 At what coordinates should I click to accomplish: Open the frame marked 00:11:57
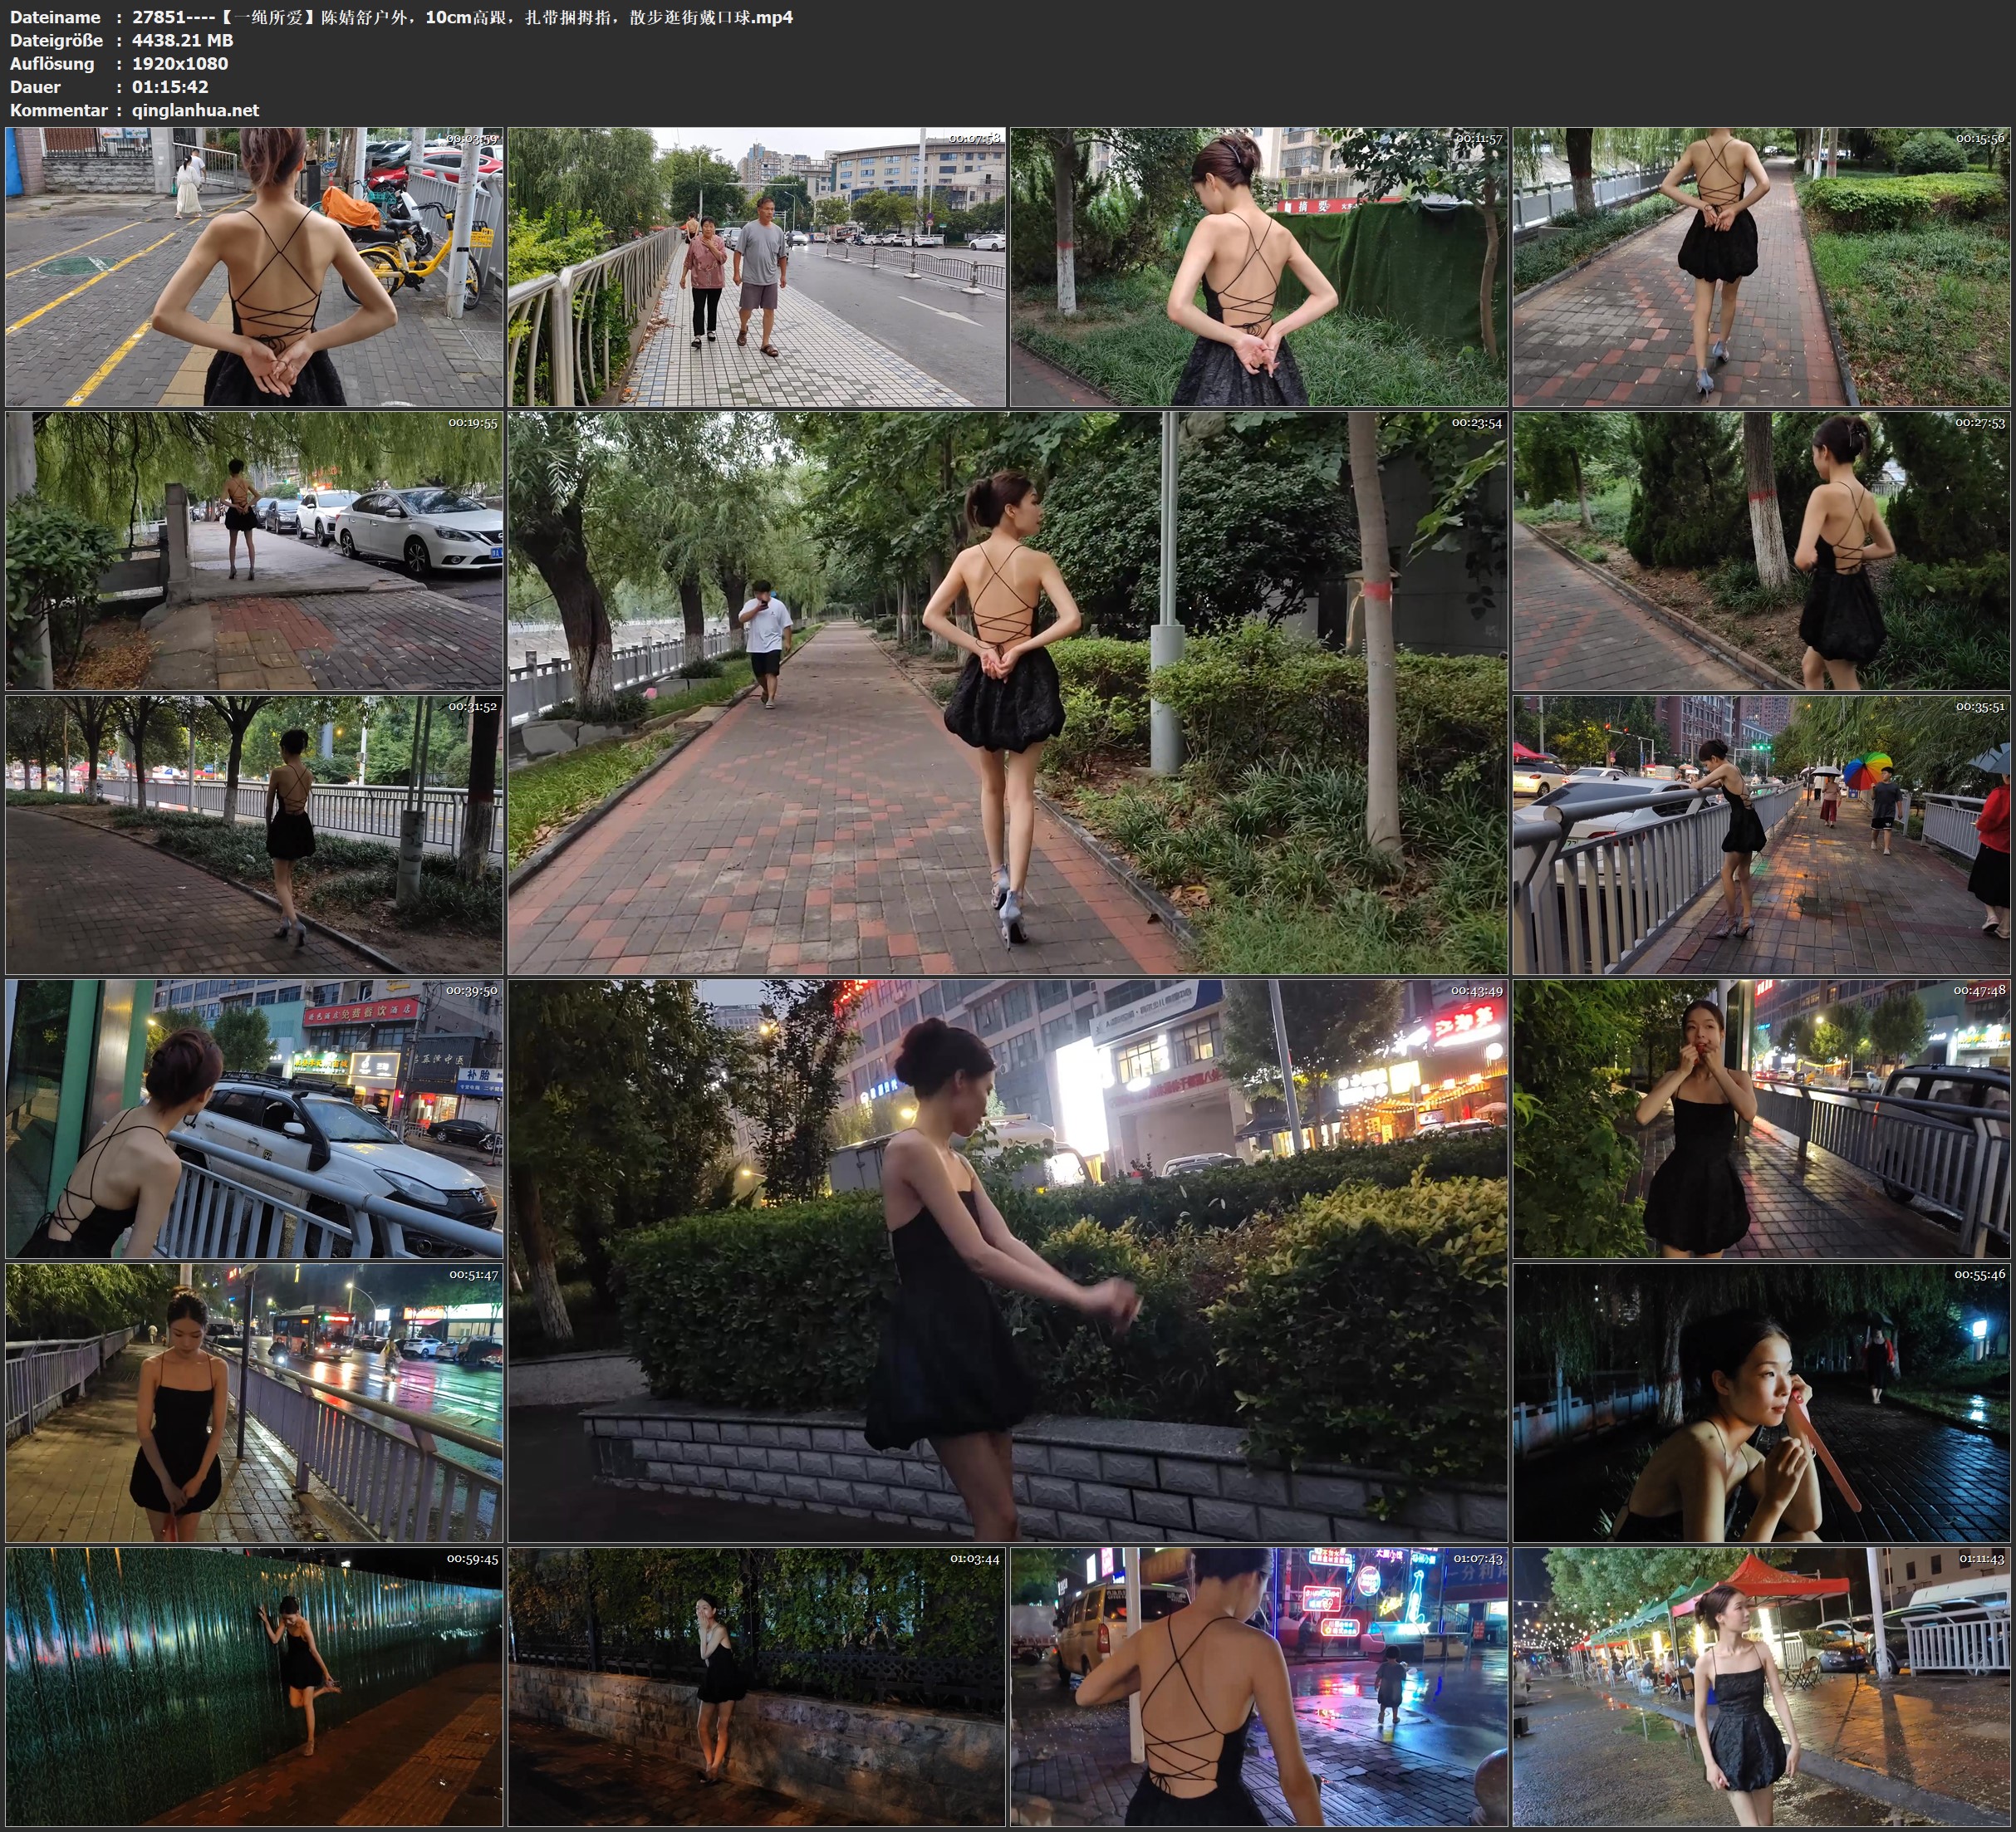pyautogui.click(x=1259, y=266)
